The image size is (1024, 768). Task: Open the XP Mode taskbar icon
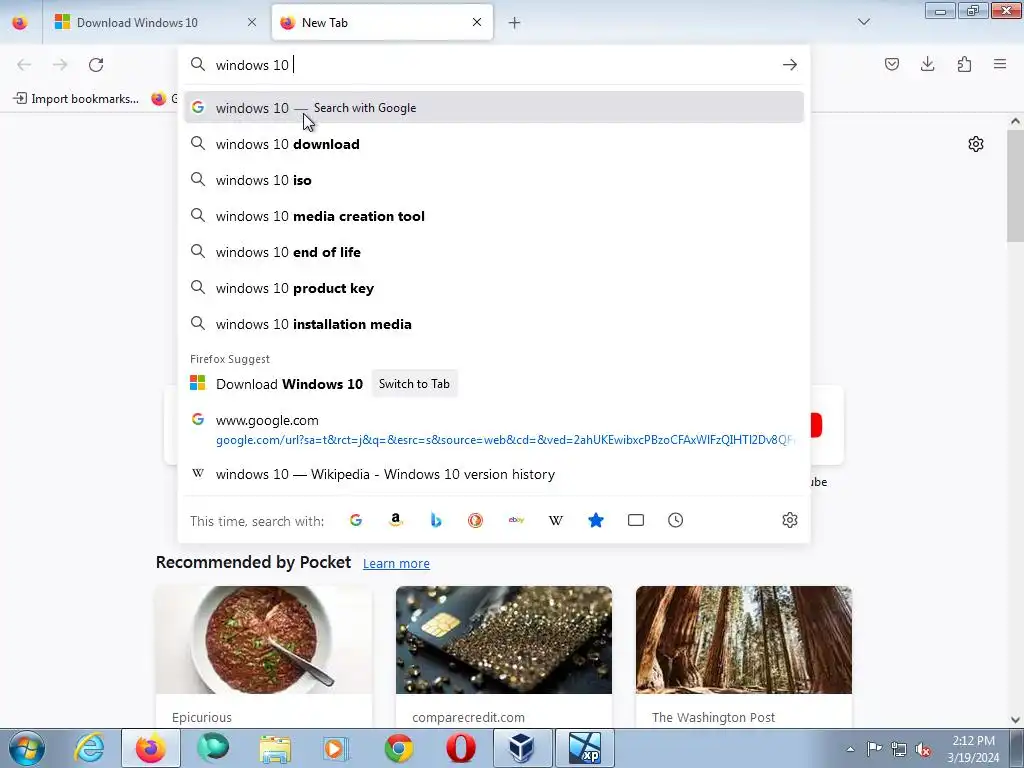pos(584,748)
